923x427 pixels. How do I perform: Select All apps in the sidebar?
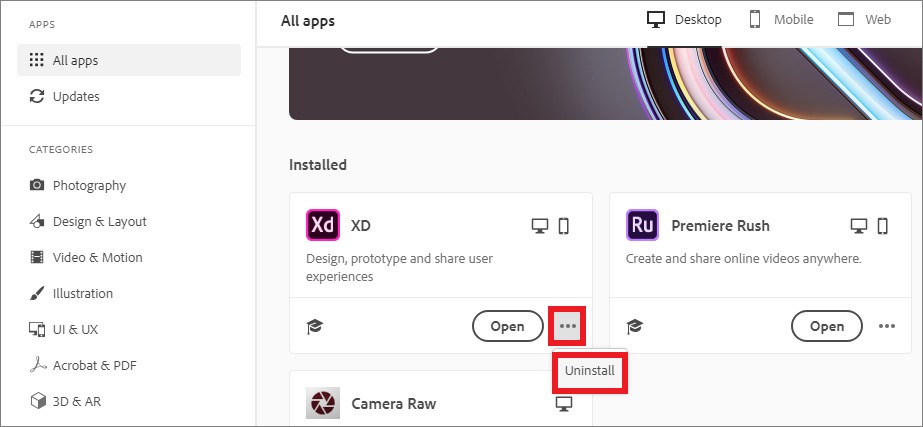coord(129,60)
